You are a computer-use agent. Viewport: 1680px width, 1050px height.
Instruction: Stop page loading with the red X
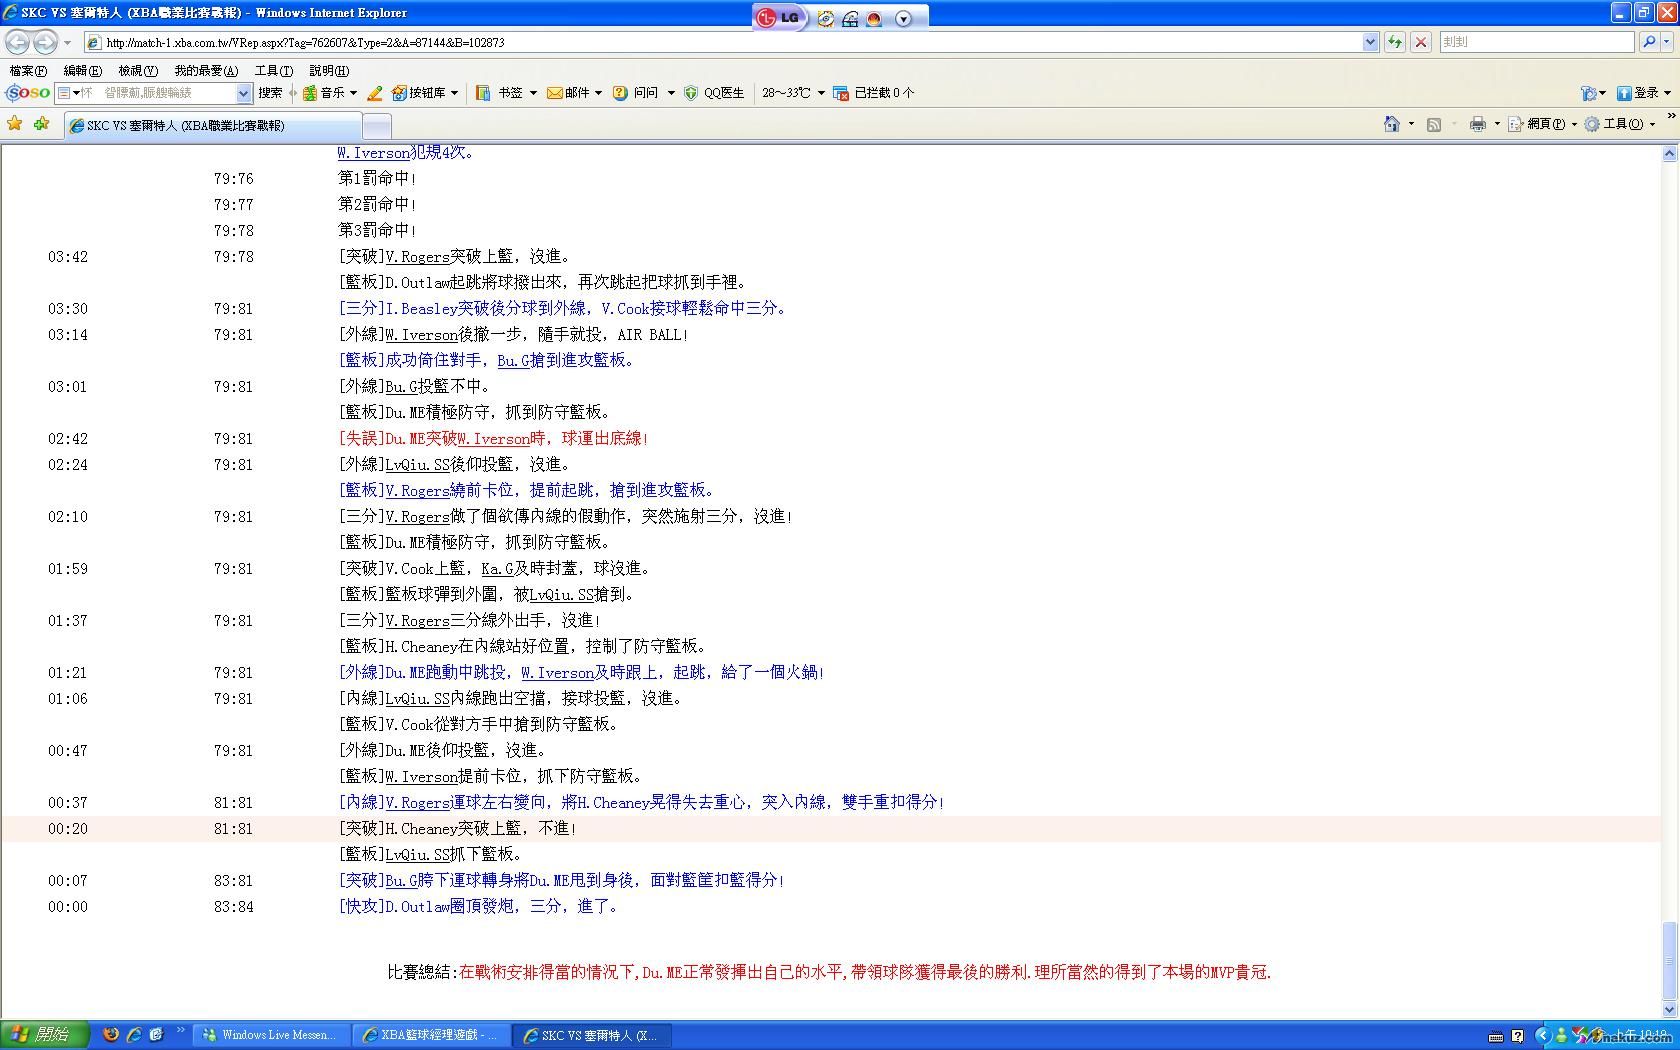(x=1420, y=42)
